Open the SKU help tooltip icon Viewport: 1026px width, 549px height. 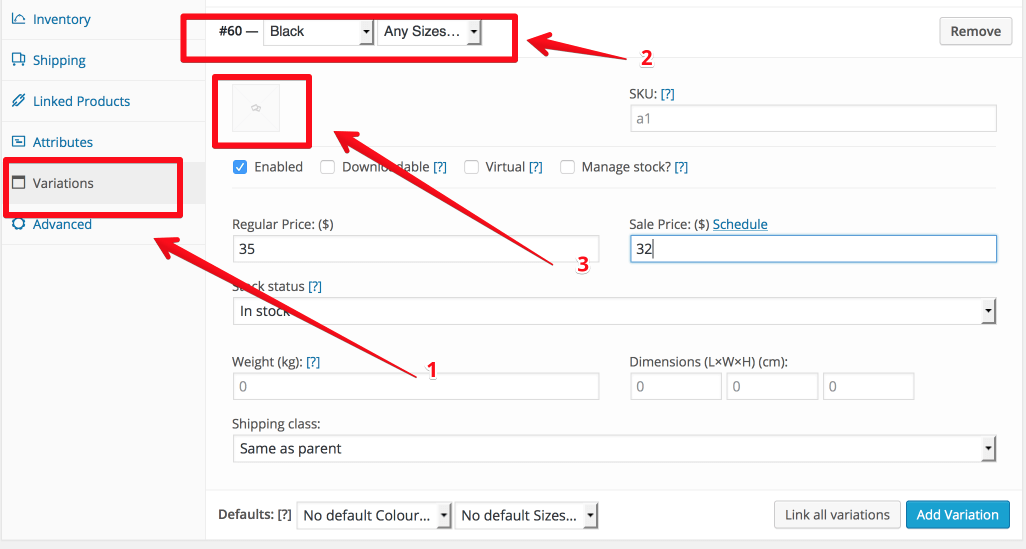coord(667,94)
